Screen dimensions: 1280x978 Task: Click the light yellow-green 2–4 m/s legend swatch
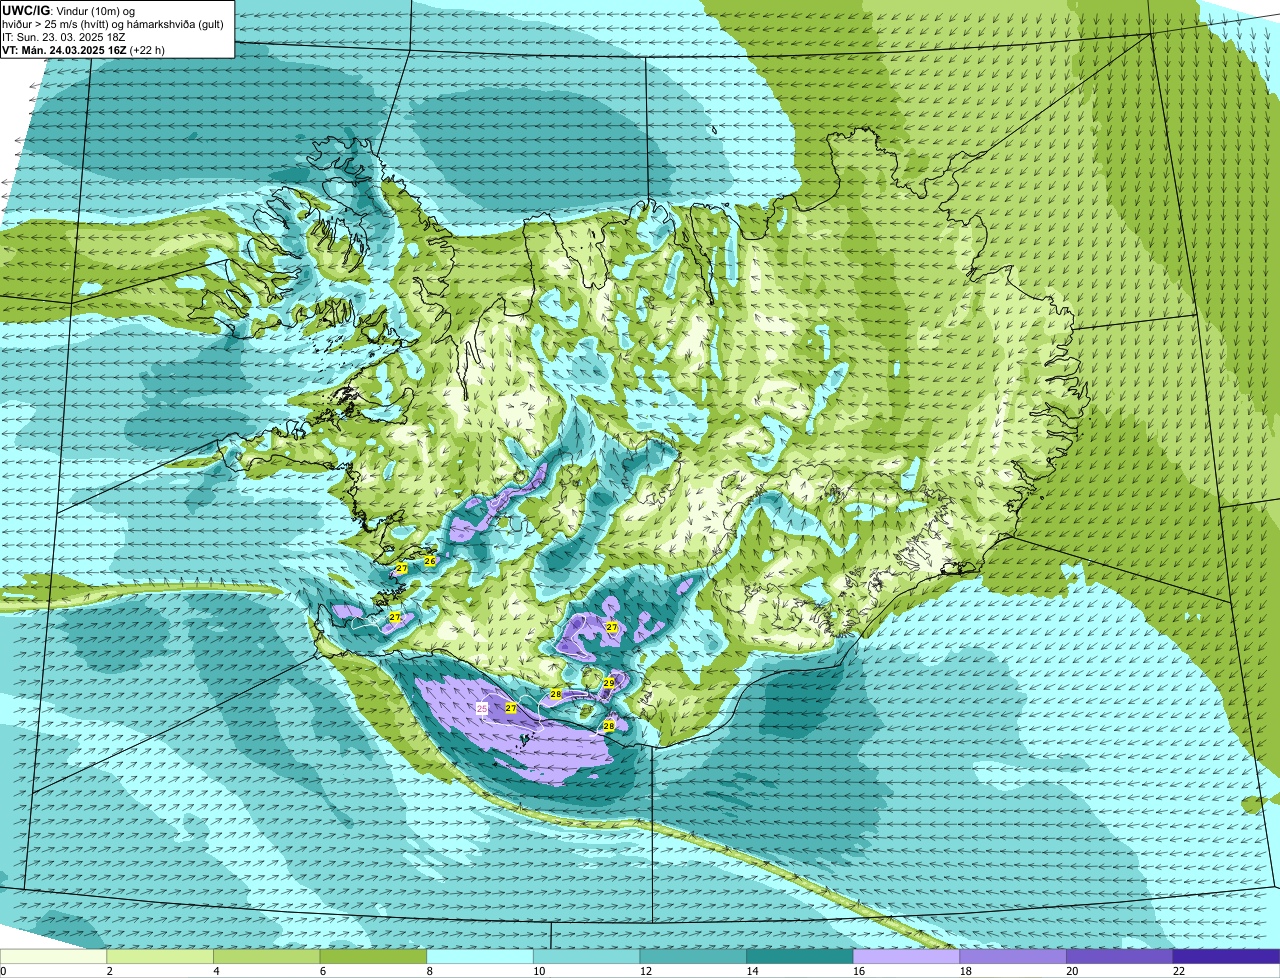(160, 957)
